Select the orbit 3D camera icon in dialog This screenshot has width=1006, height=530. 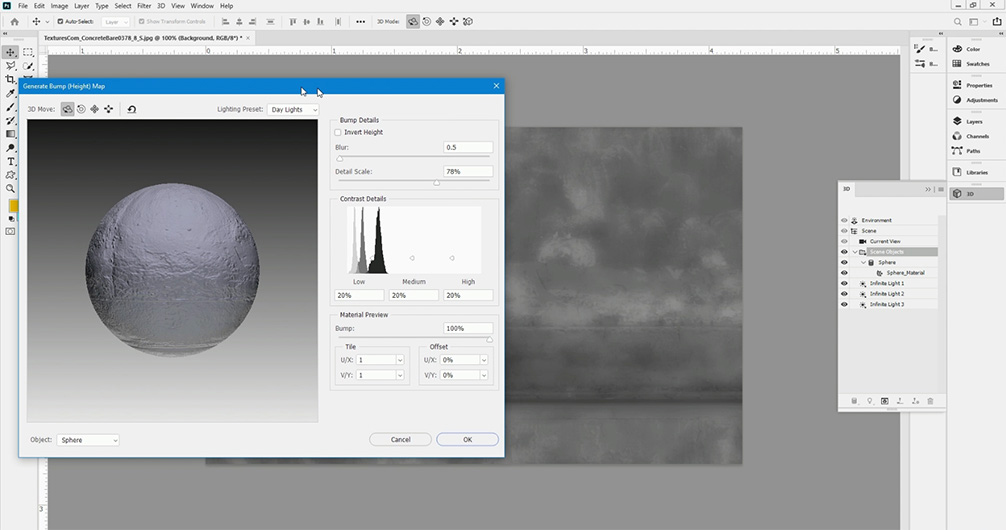click(68, 109)
